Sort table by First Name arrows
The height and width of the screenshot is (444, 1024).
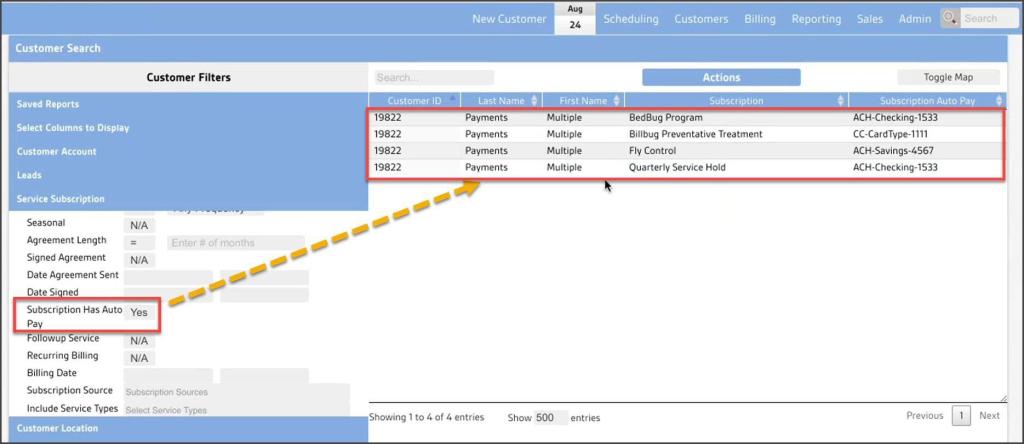click(616, 100)
